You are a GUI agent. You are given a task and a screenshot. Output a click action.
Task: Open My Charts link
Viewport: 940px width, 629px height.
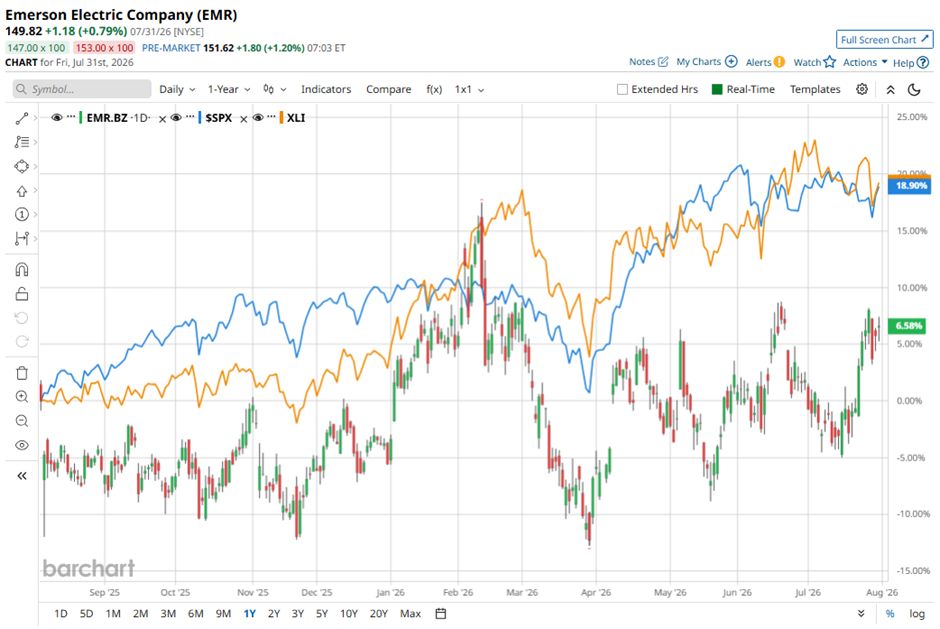point(706,62)
